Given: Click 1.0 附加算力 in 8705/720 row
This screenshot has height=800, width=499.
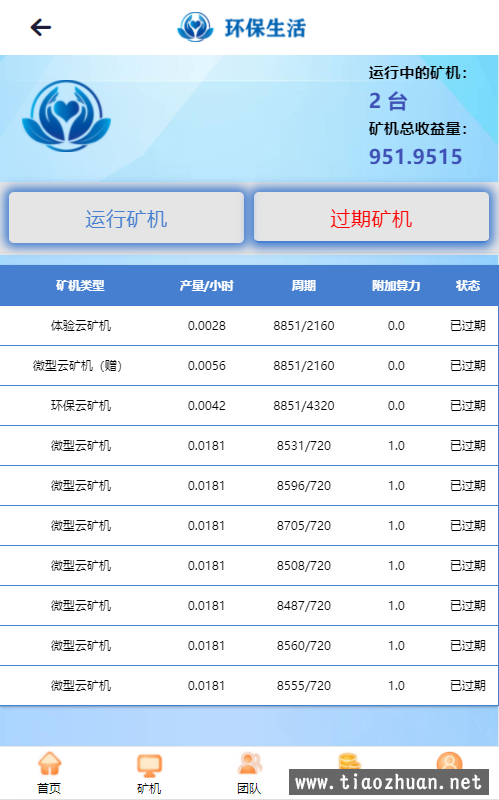Looking at the screenshot, I should click(x=396, y=526).
